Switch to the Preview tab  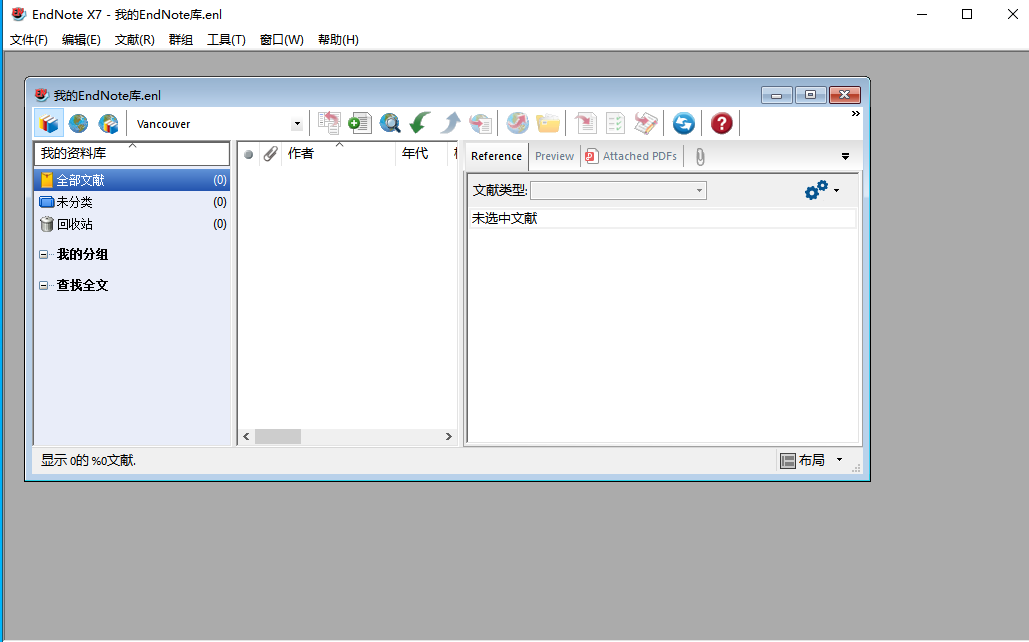tap(555, 156)
